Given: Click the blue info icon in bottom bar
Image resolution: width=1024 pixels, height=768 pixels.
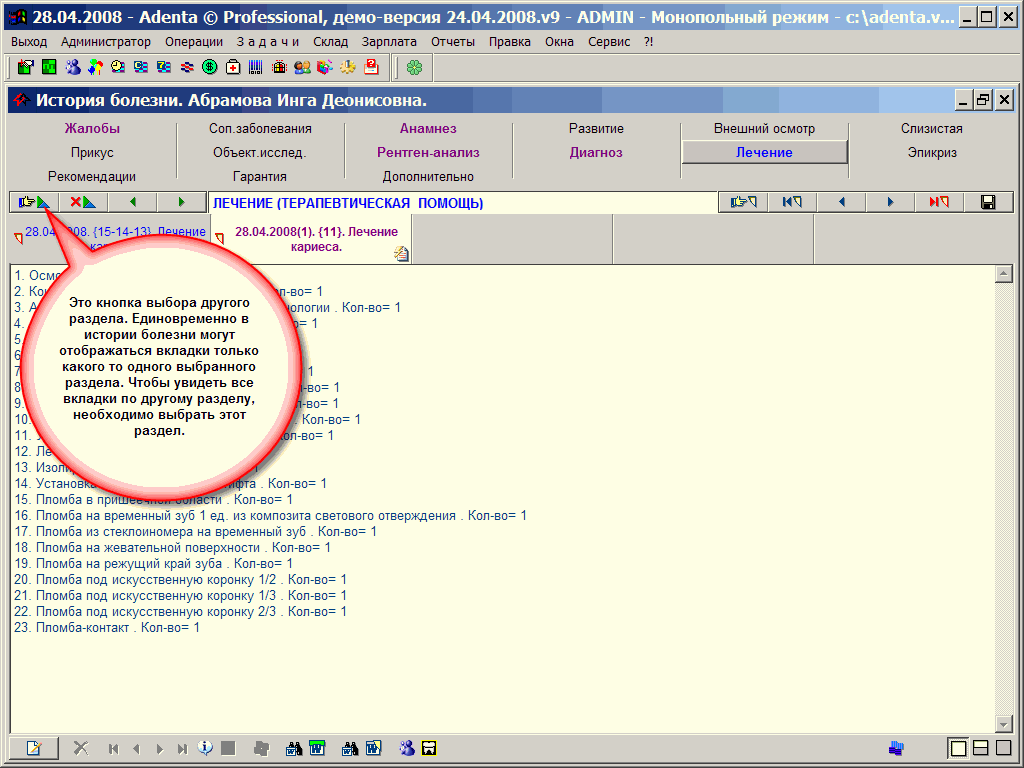Looking at the screenshot, I should click(x=205, y=747).
